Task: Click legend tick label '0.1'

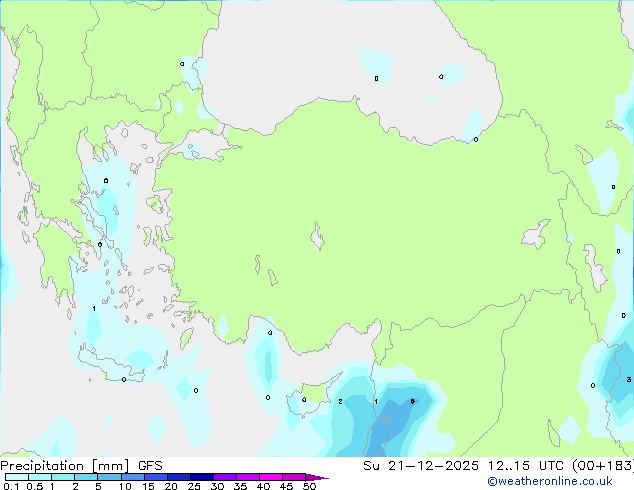Action: click(x=11, y=486)
